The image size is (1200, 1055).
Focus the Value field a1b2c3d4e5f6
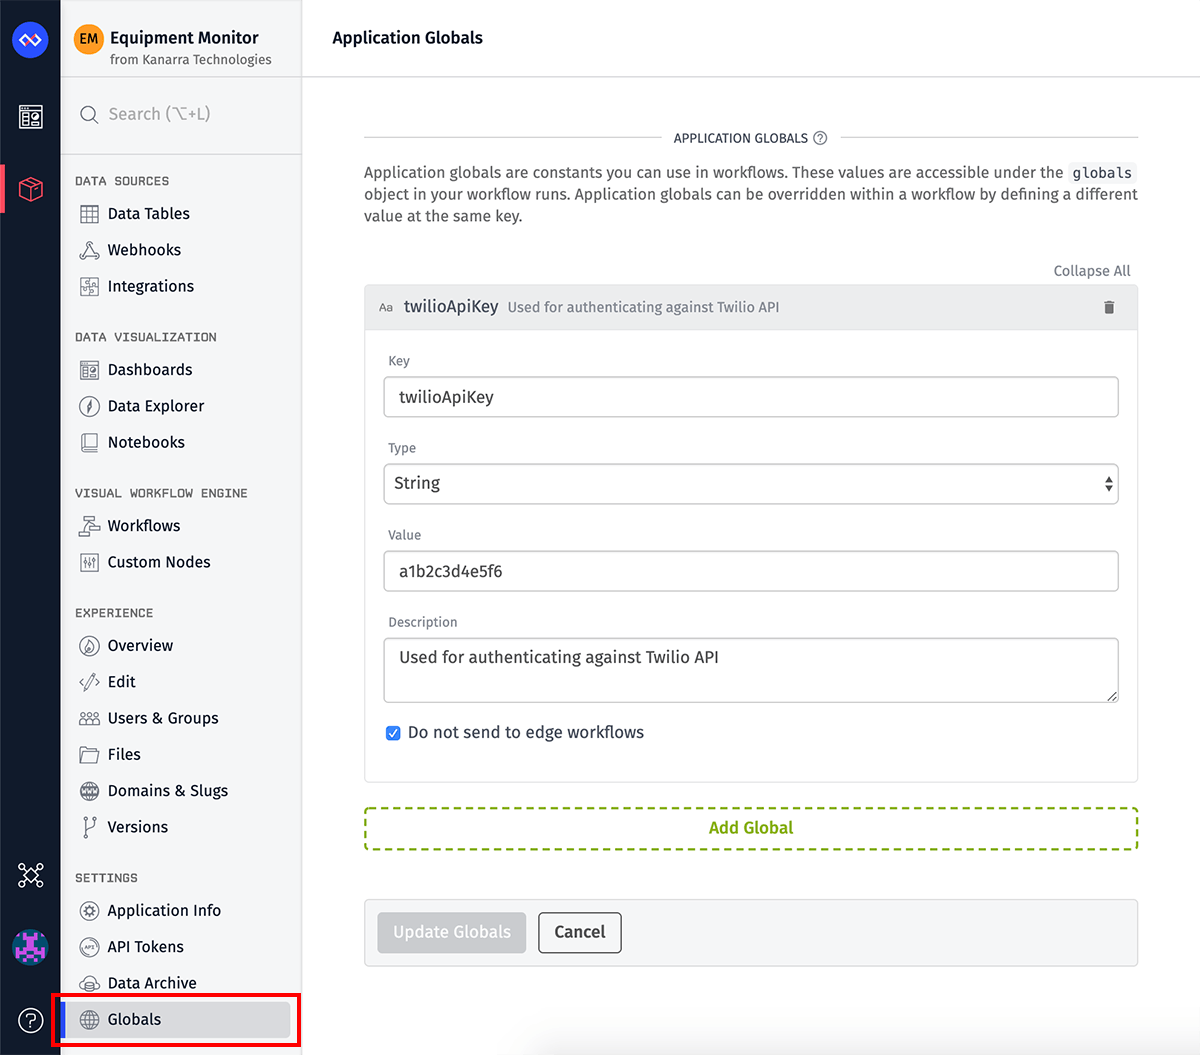751,571
